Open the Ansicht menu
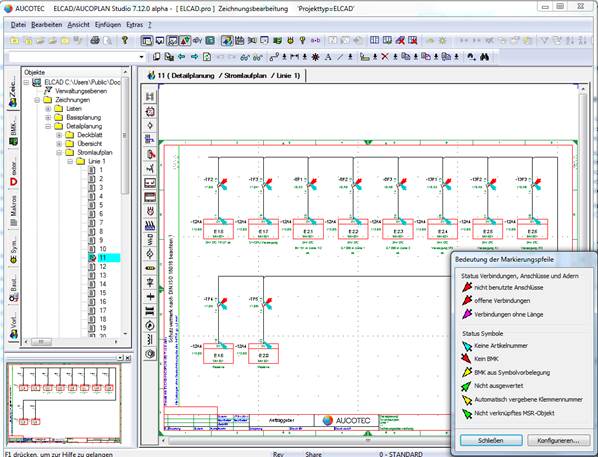This screenshot has height=457, width=598. pyautogui.click(x=78, y=24)
